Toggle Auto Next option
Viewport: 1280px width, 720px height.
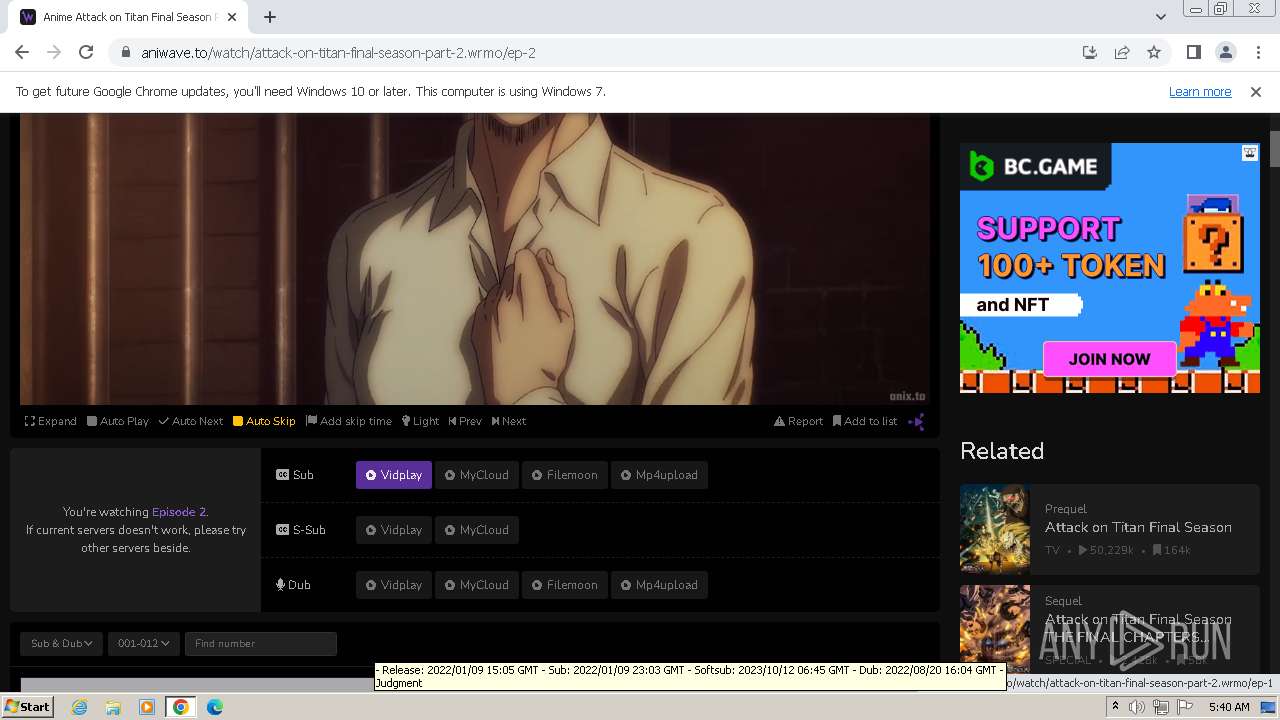click(x=191, y=421)
